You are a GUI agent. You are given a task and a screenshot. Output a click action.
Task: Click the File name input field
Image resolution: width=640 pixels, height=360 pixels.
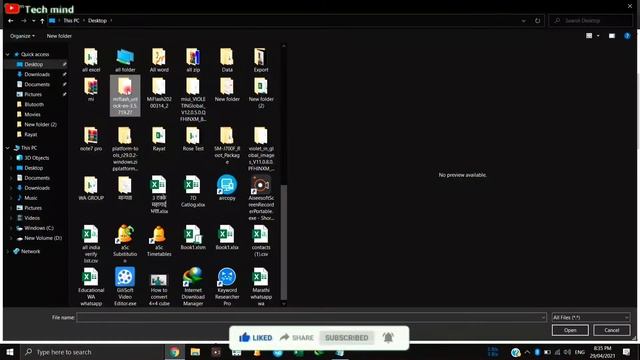pyautogui.click(x=311, y=317)
